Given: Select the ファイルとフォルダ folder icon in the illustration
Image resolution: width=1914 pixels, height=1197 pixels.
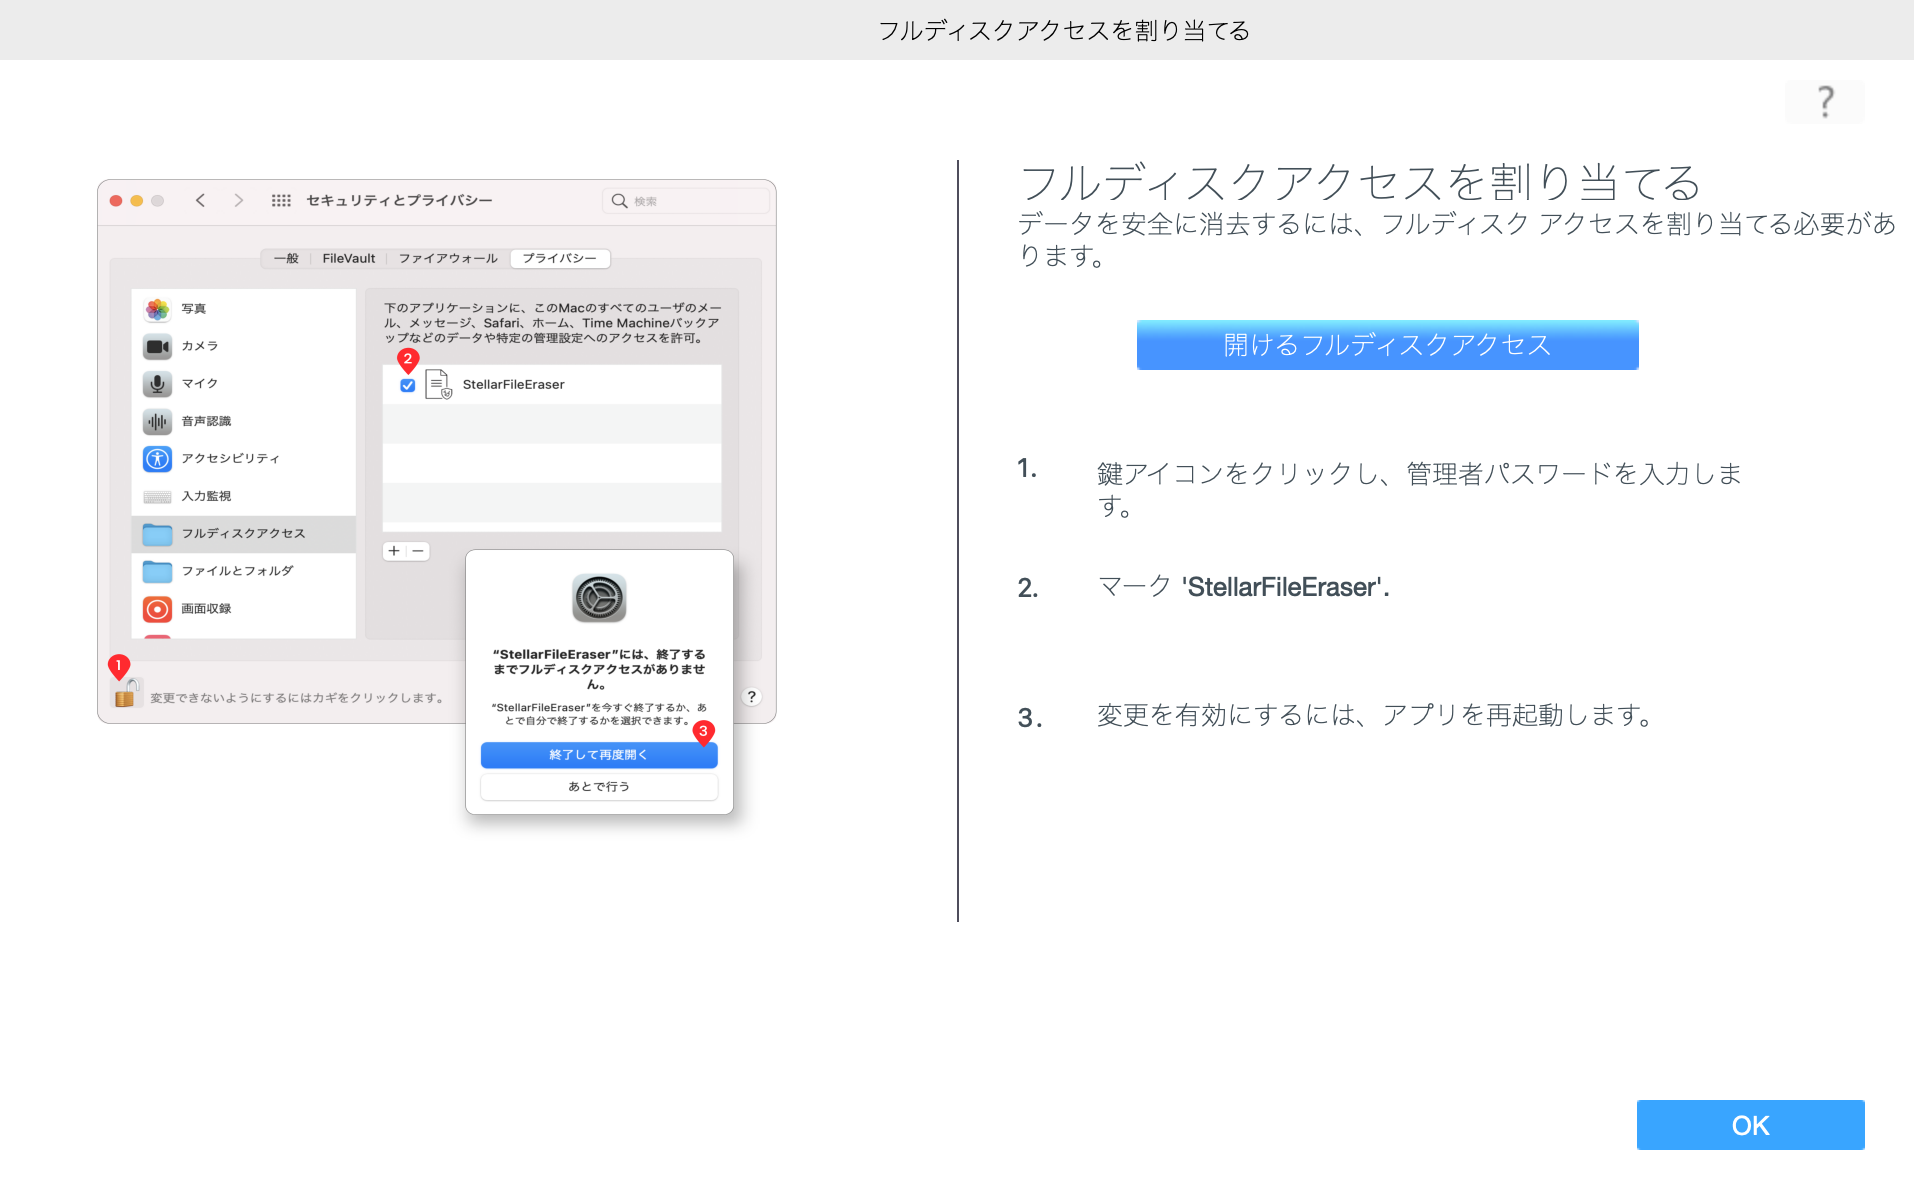Looking at the screenshot, I should pos(157,571).
